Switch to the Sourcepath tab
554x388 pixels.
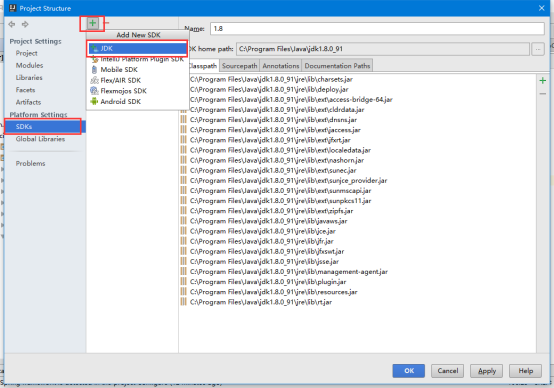pos(240,66)
